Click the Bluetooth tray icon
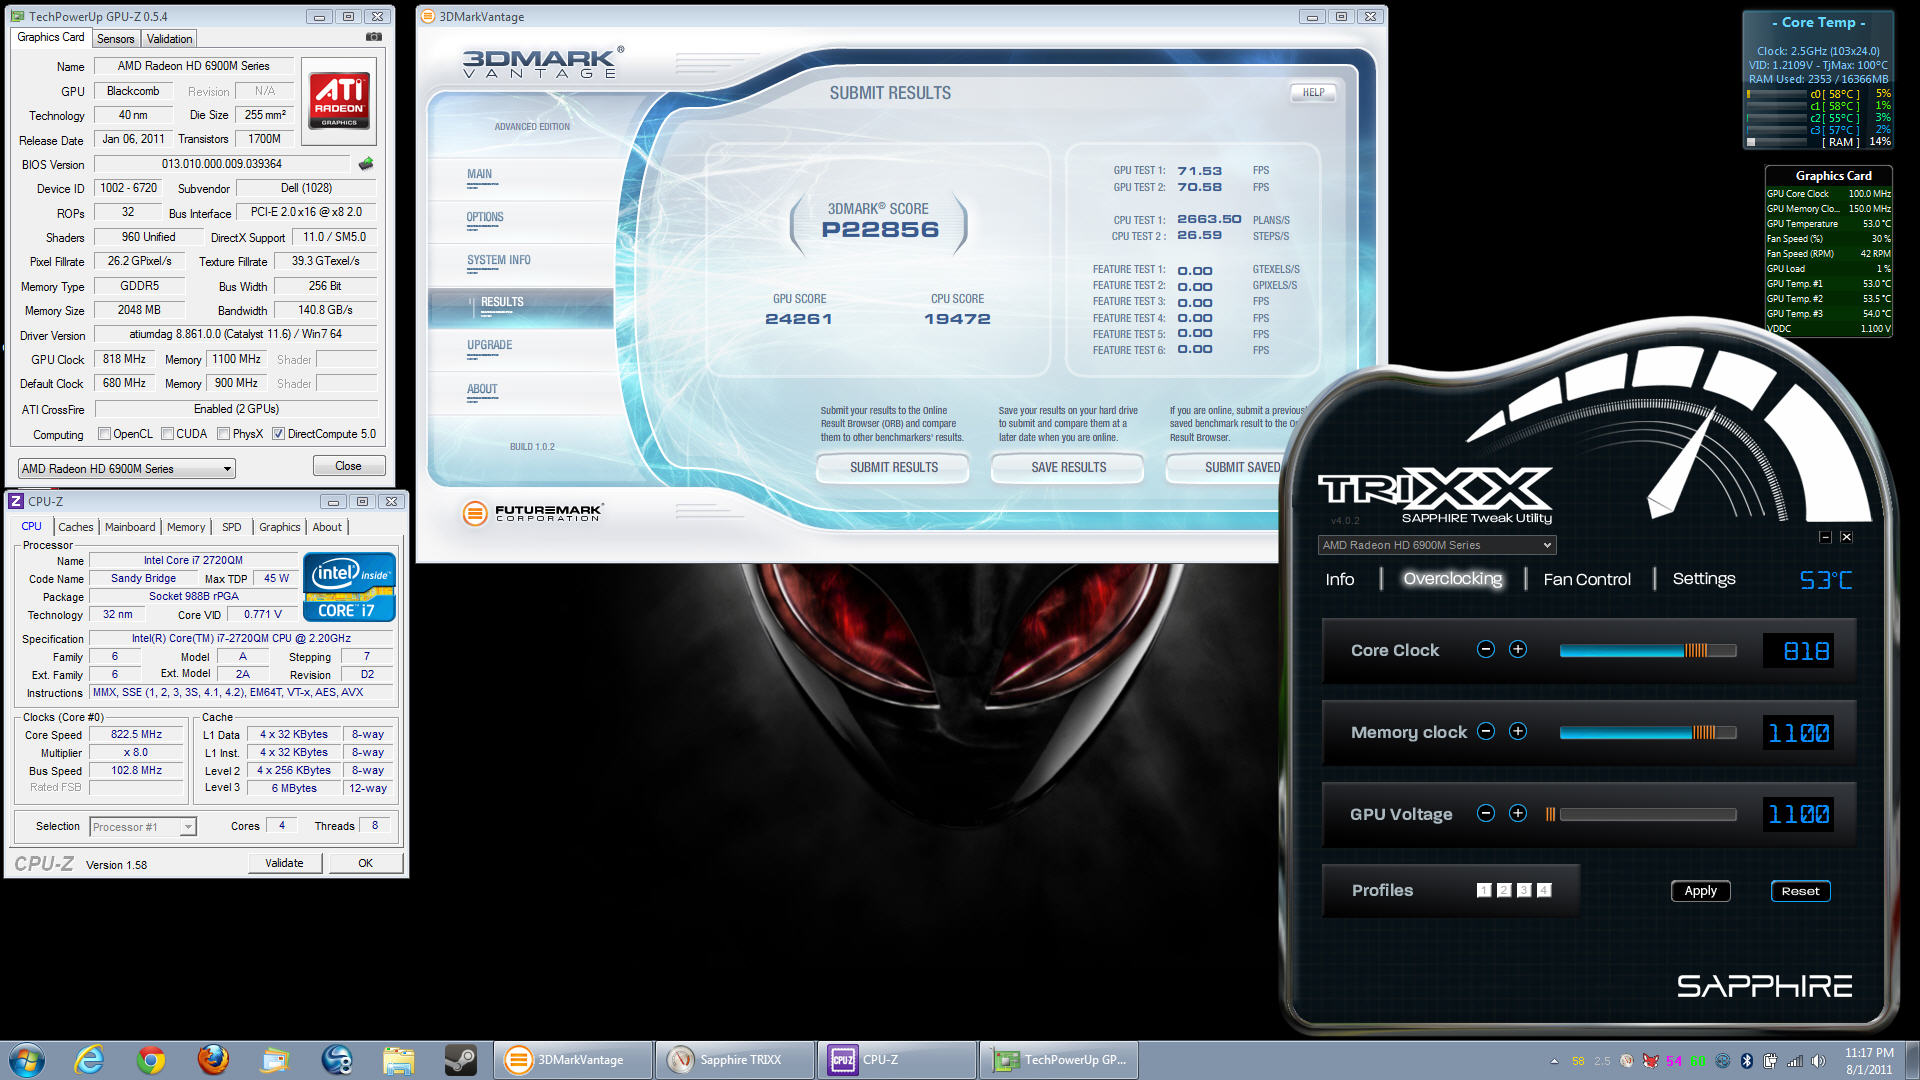The image size is (1920, 1080). click(1747, 1061)
